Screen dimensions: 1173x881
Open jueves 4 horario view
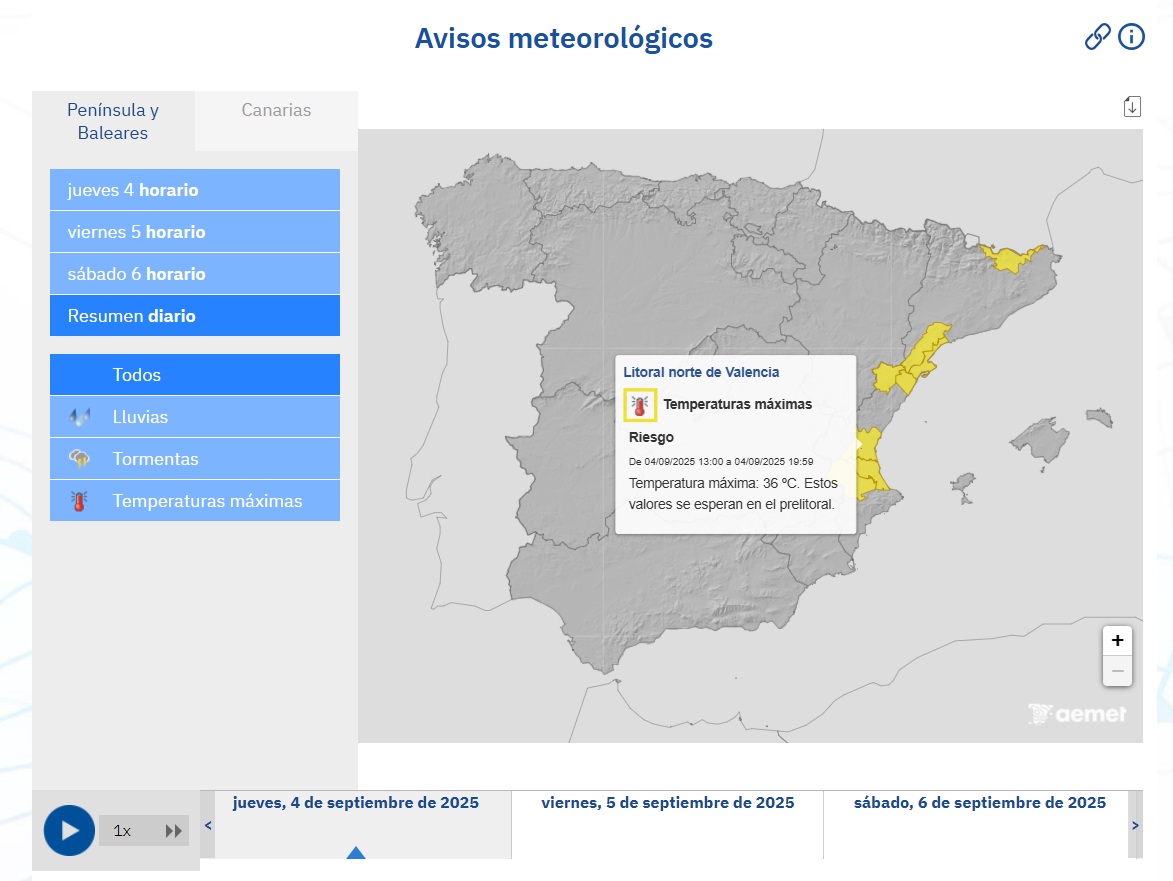[195, 190]
